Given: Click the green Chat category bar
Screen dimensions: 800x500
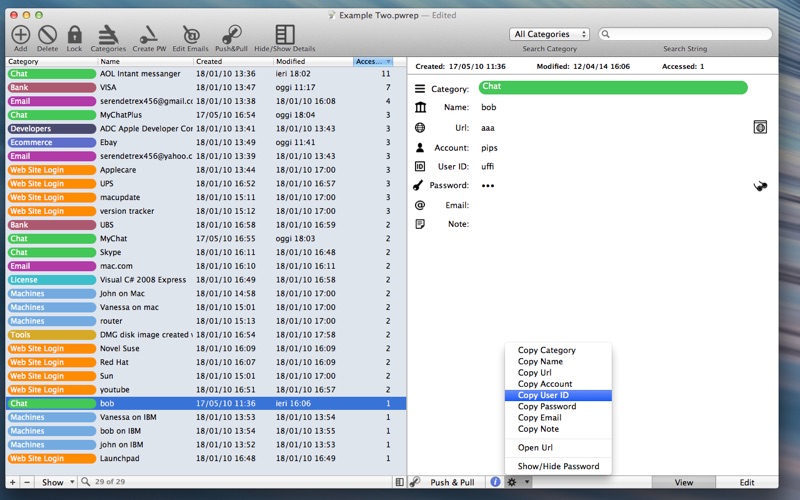Looking at the screenshot, I should pos(612,88).
